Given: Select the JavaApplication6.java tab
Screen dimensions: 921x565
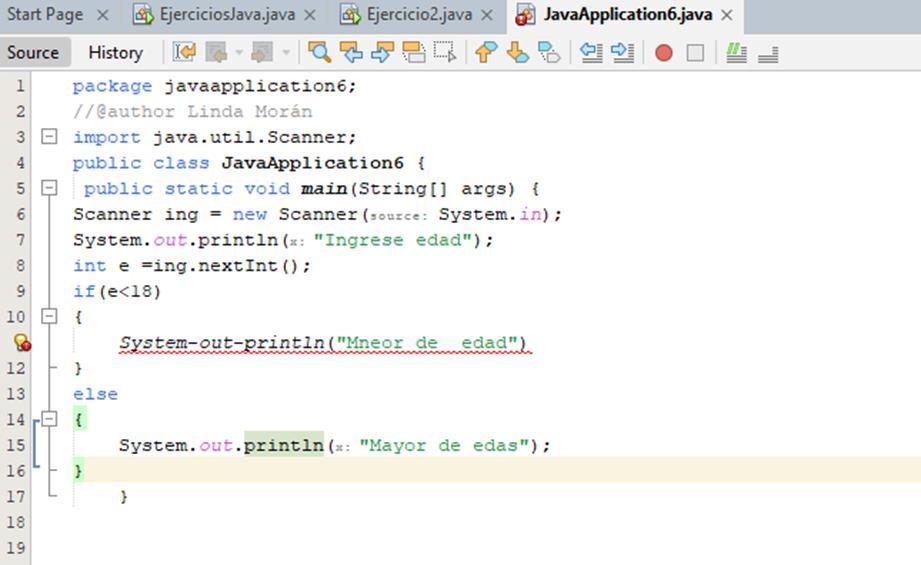Looking at the screenshot, I should tap(628, 14).
